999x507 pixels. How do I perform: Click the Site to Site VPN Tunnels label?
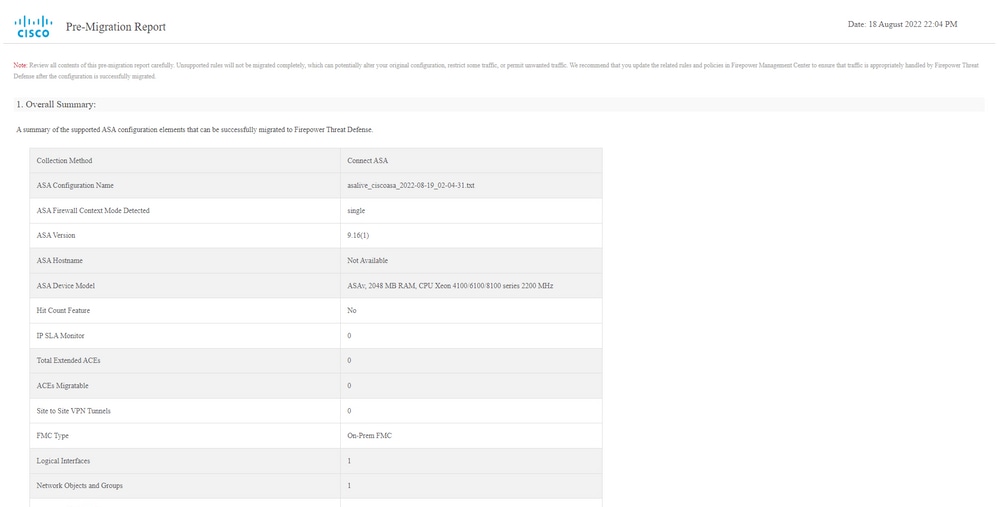pyautogui.click(x=73, y=411)
